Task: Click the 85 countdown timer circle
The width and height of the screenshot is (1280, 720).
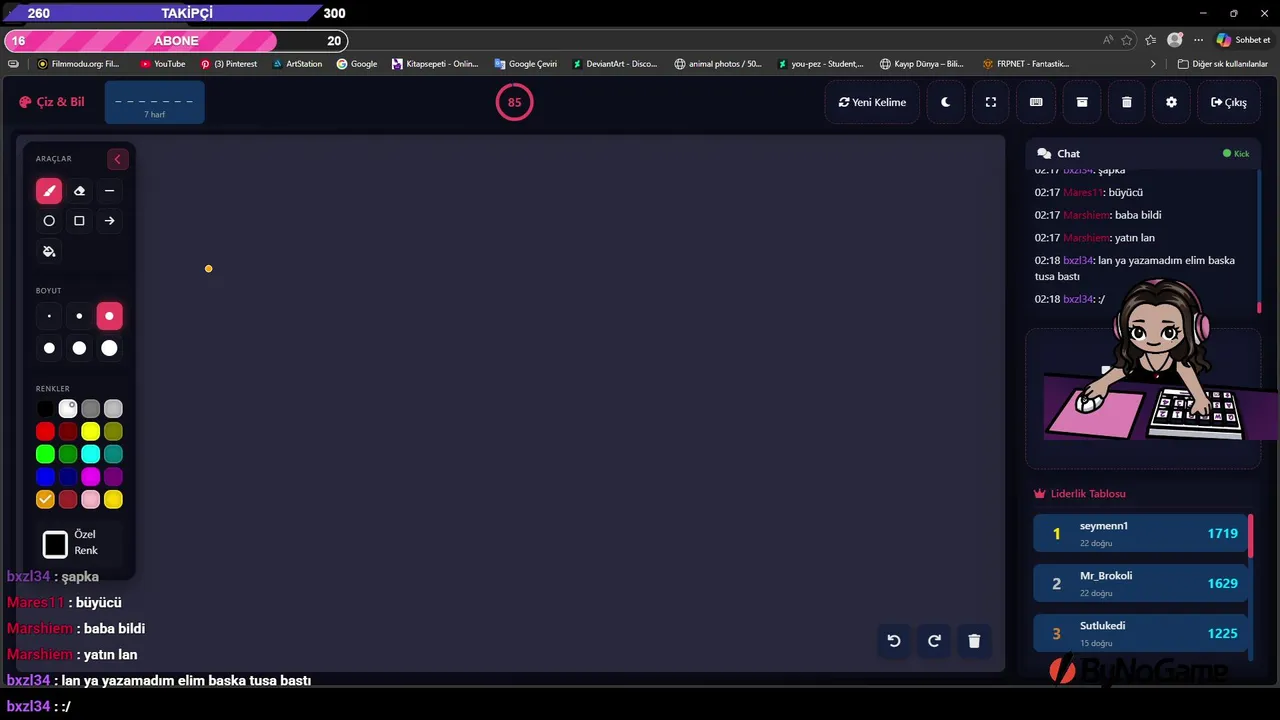Action: tap(514, 102)
